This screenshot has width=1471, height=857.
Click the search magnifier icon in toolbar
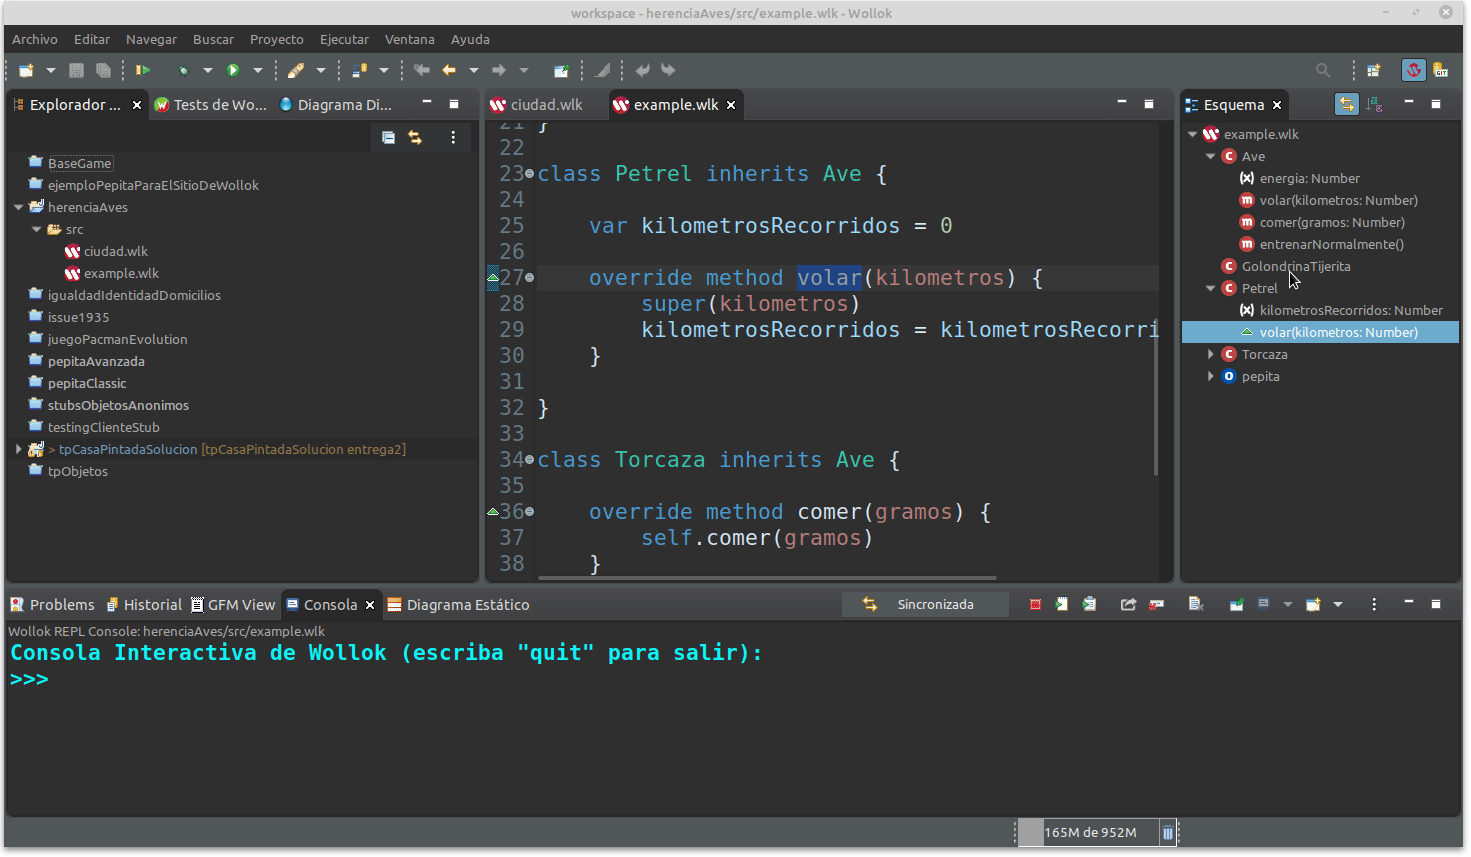pyautogui.click(x=1323, y=70)
